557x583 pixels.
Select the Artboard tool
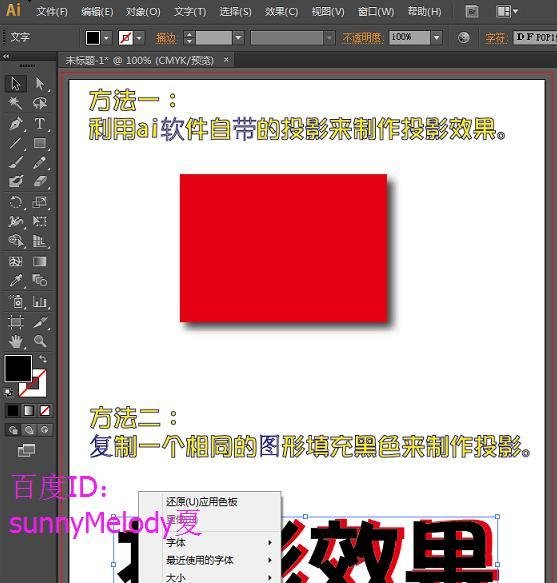16,322
